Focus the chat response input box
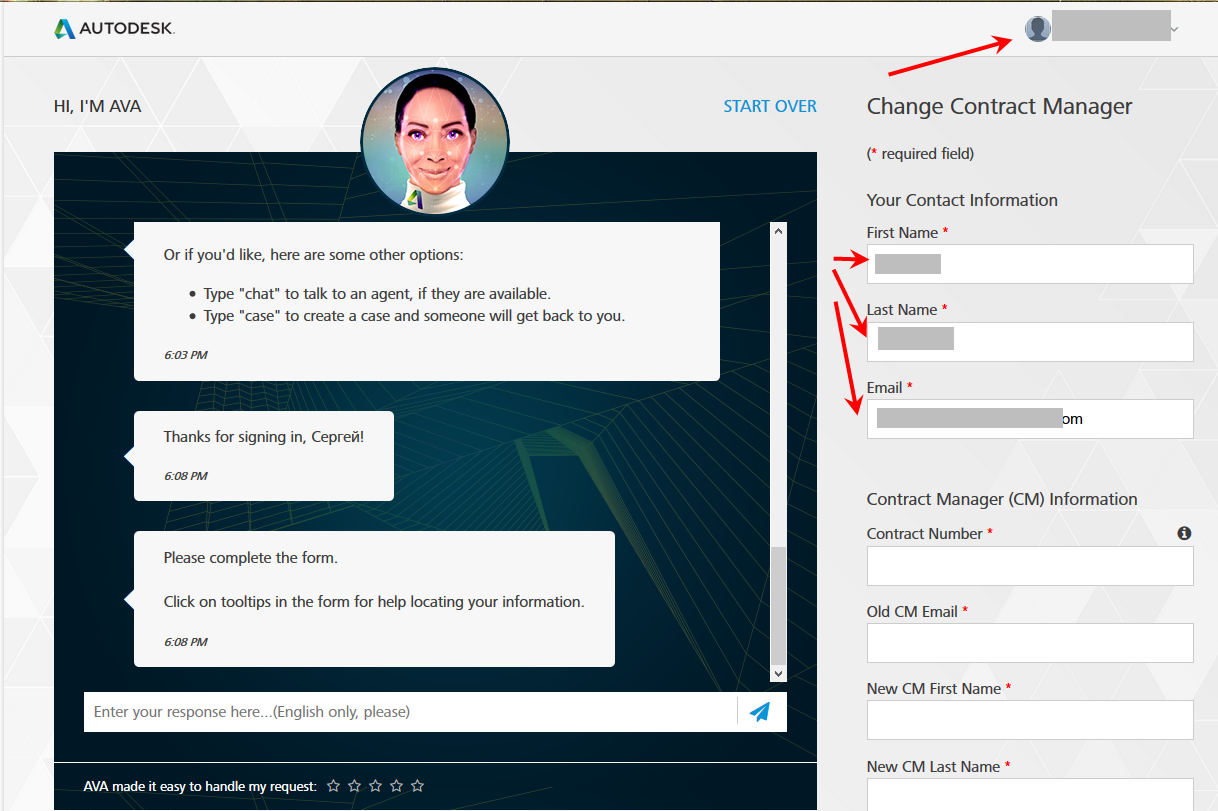This screenshot has width=1218, height=811. [x=410, y=712]
